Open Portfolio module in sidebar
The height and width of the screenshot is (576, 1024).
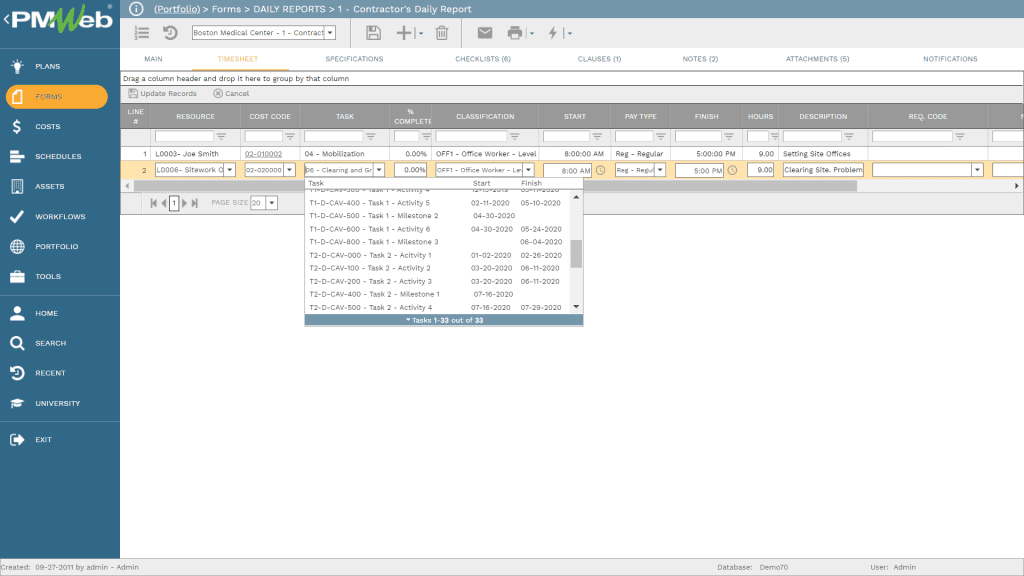56,247
